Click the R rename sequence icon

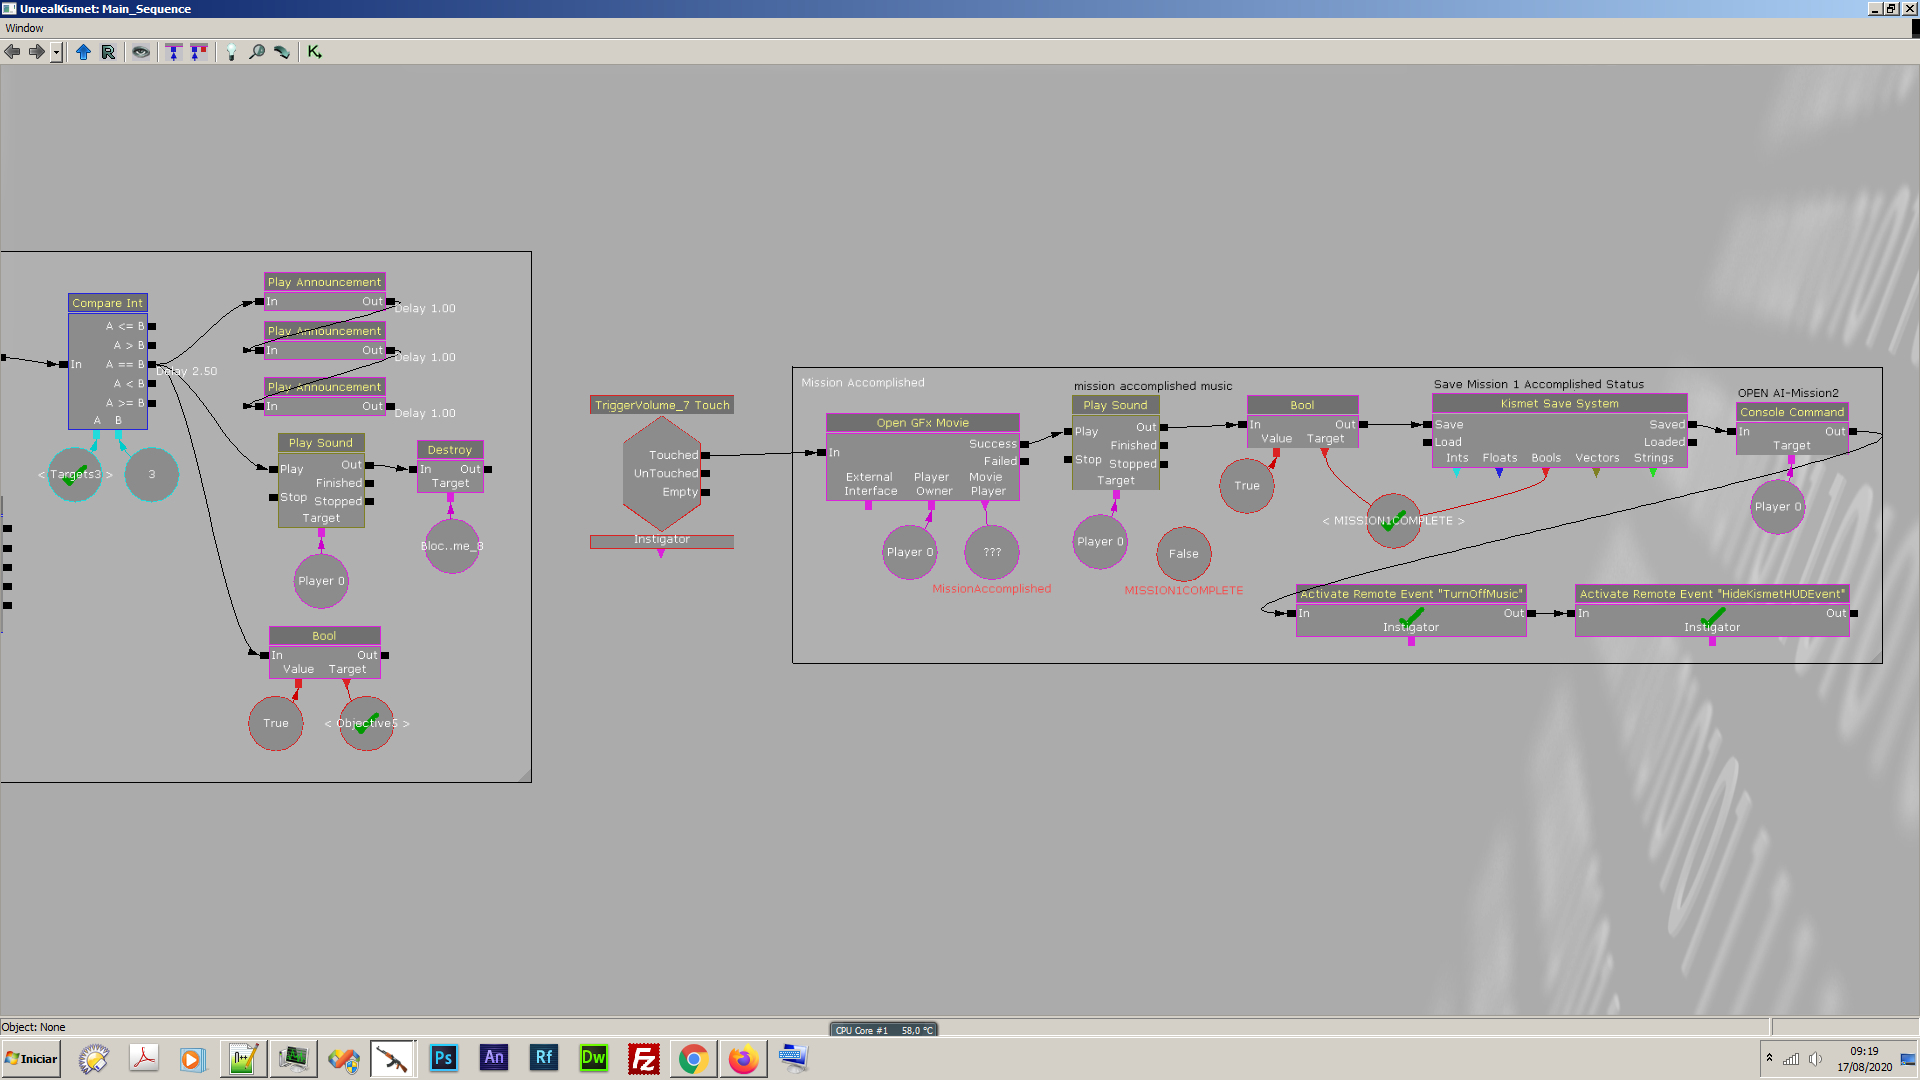pyautogui.click(x=108, y=52)
